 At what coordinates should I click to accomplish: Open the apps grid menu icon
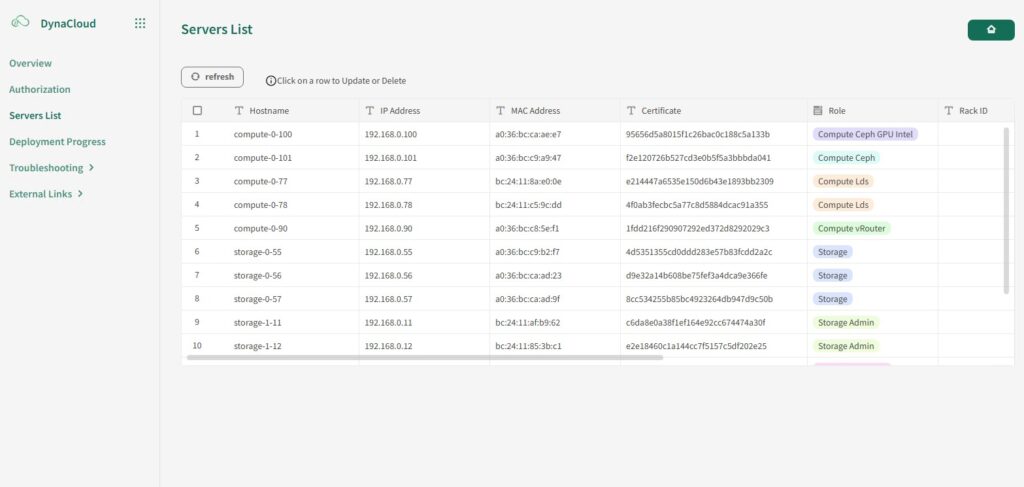[140, 23]
